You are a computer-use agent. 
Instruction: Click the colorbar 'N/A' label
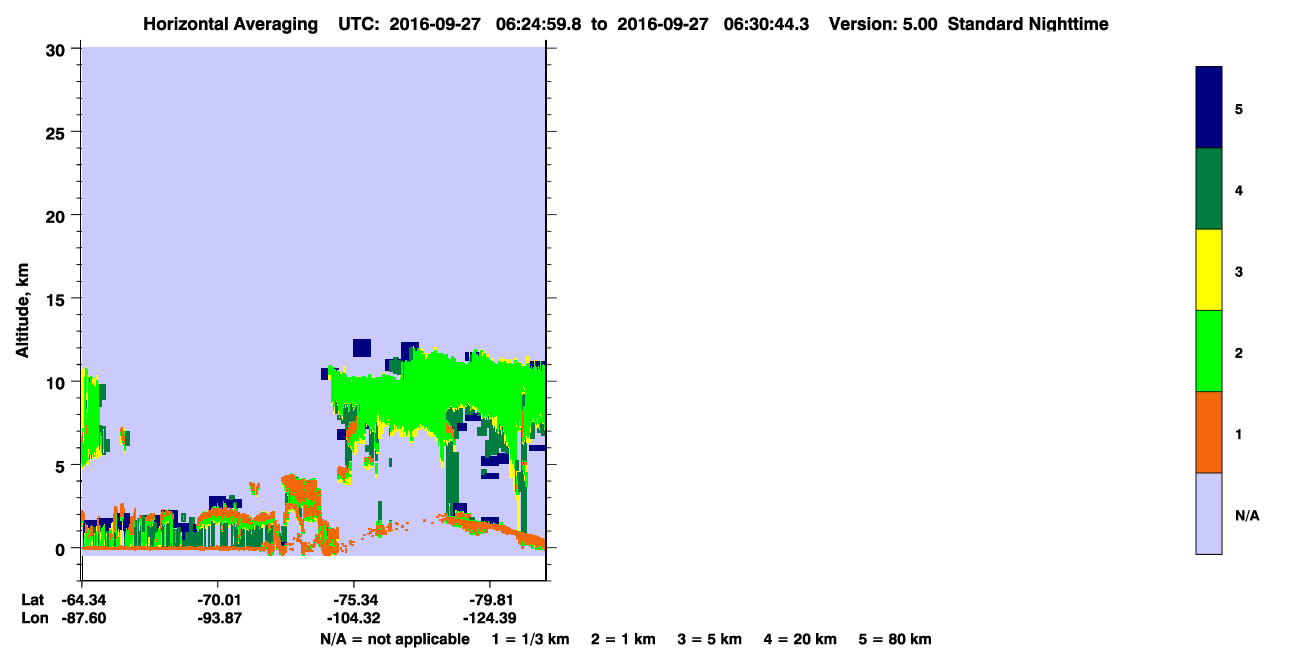(x=1247, y=516)
